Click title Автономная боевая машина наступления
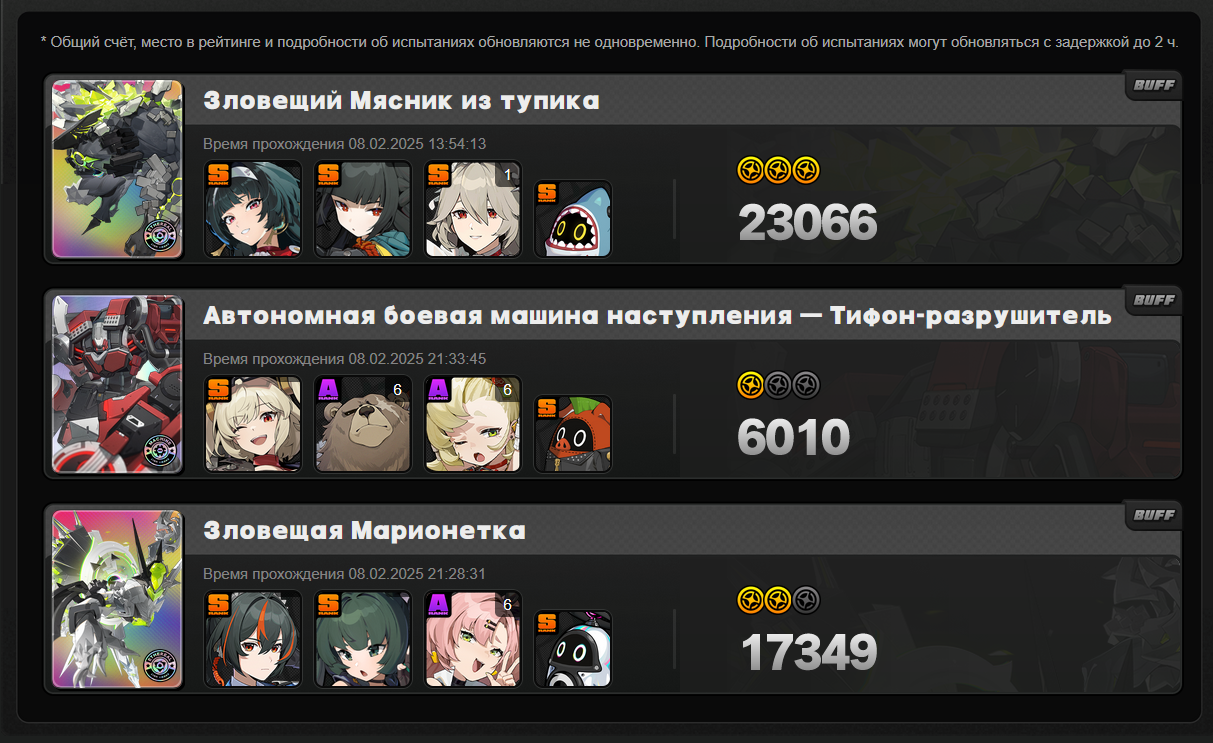 [x=495, y=316]
